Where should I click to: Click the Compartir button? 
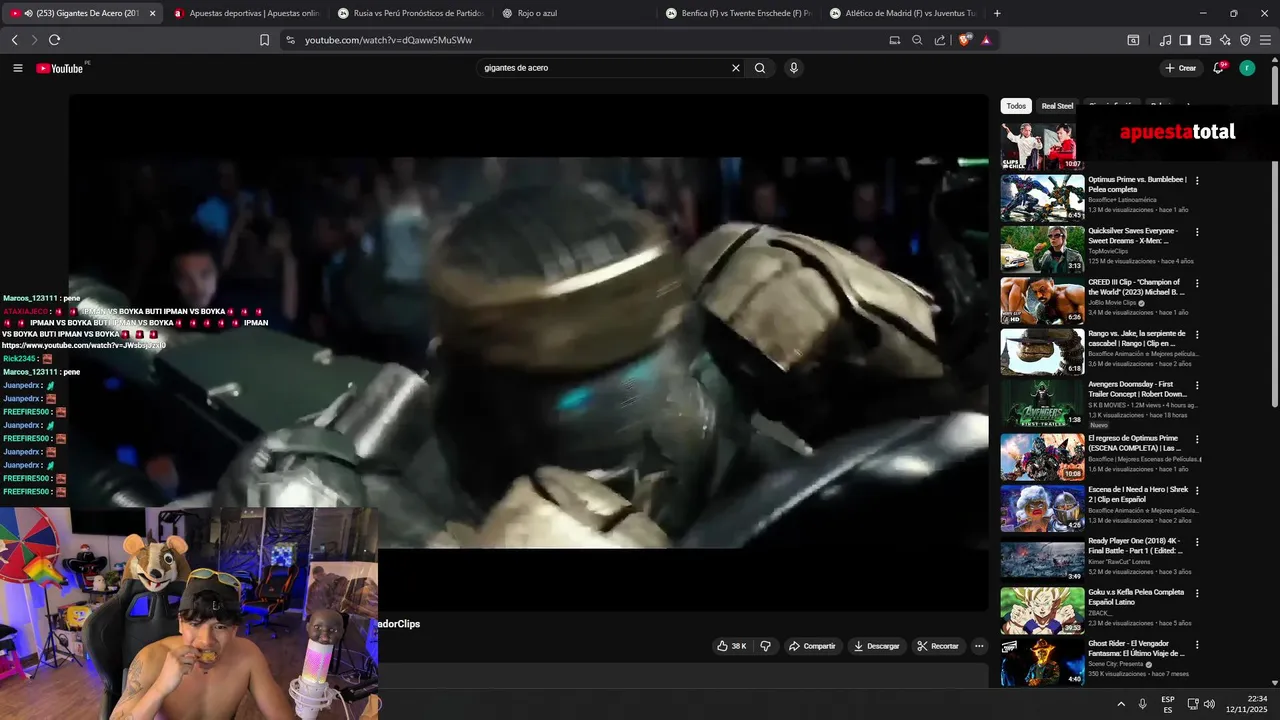point(812,646)
